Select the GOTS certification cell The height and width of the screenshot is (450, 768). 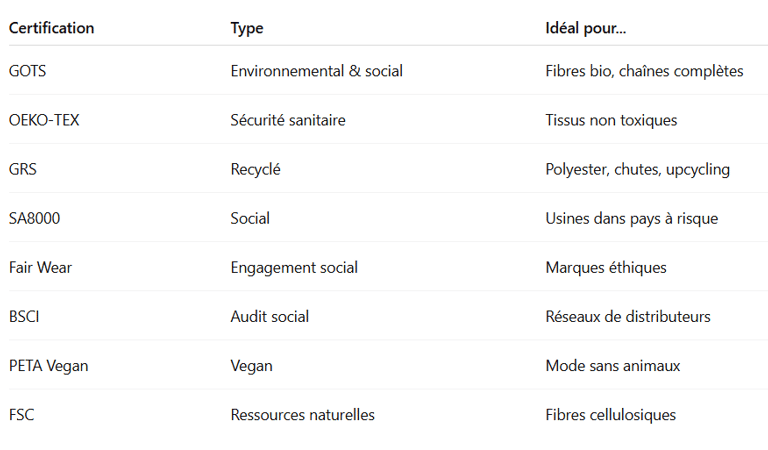(28, 71)
